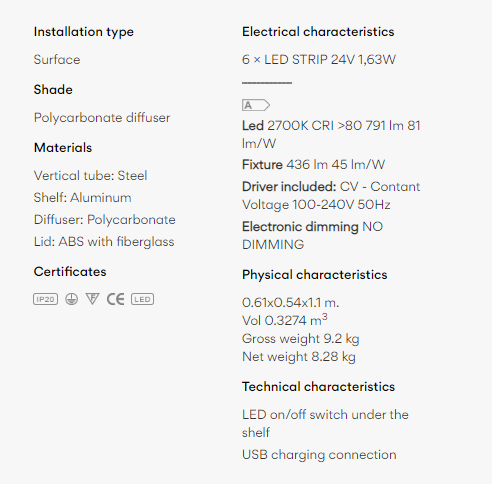492x484 pixels.
Task: Click the Materials heading
Action: 63,148
